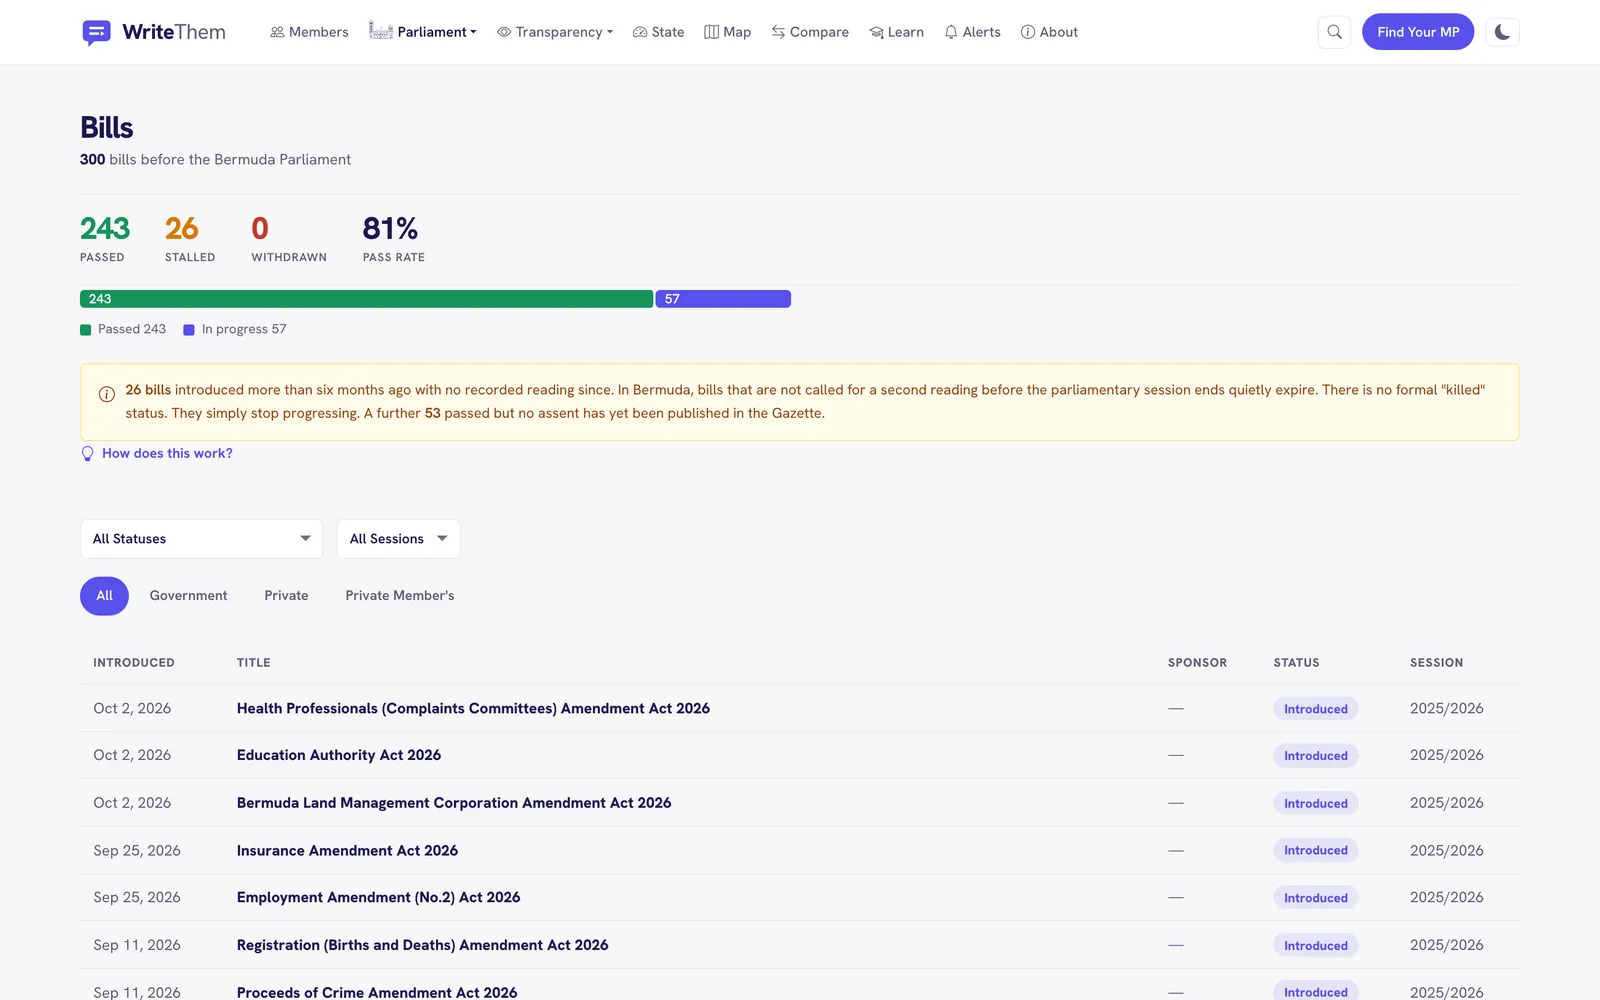Expand the Transparency dropdown menu
1600x1000 pixels.
tap(555, 32)
